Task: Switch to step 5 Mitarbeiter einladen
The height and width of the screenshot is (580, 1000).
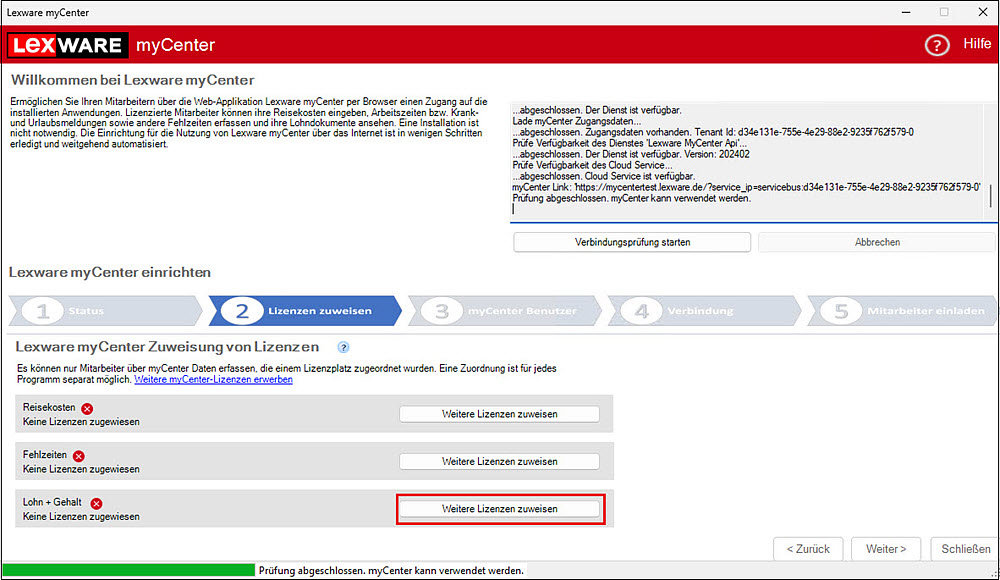Action: click(x=900, y=311)
